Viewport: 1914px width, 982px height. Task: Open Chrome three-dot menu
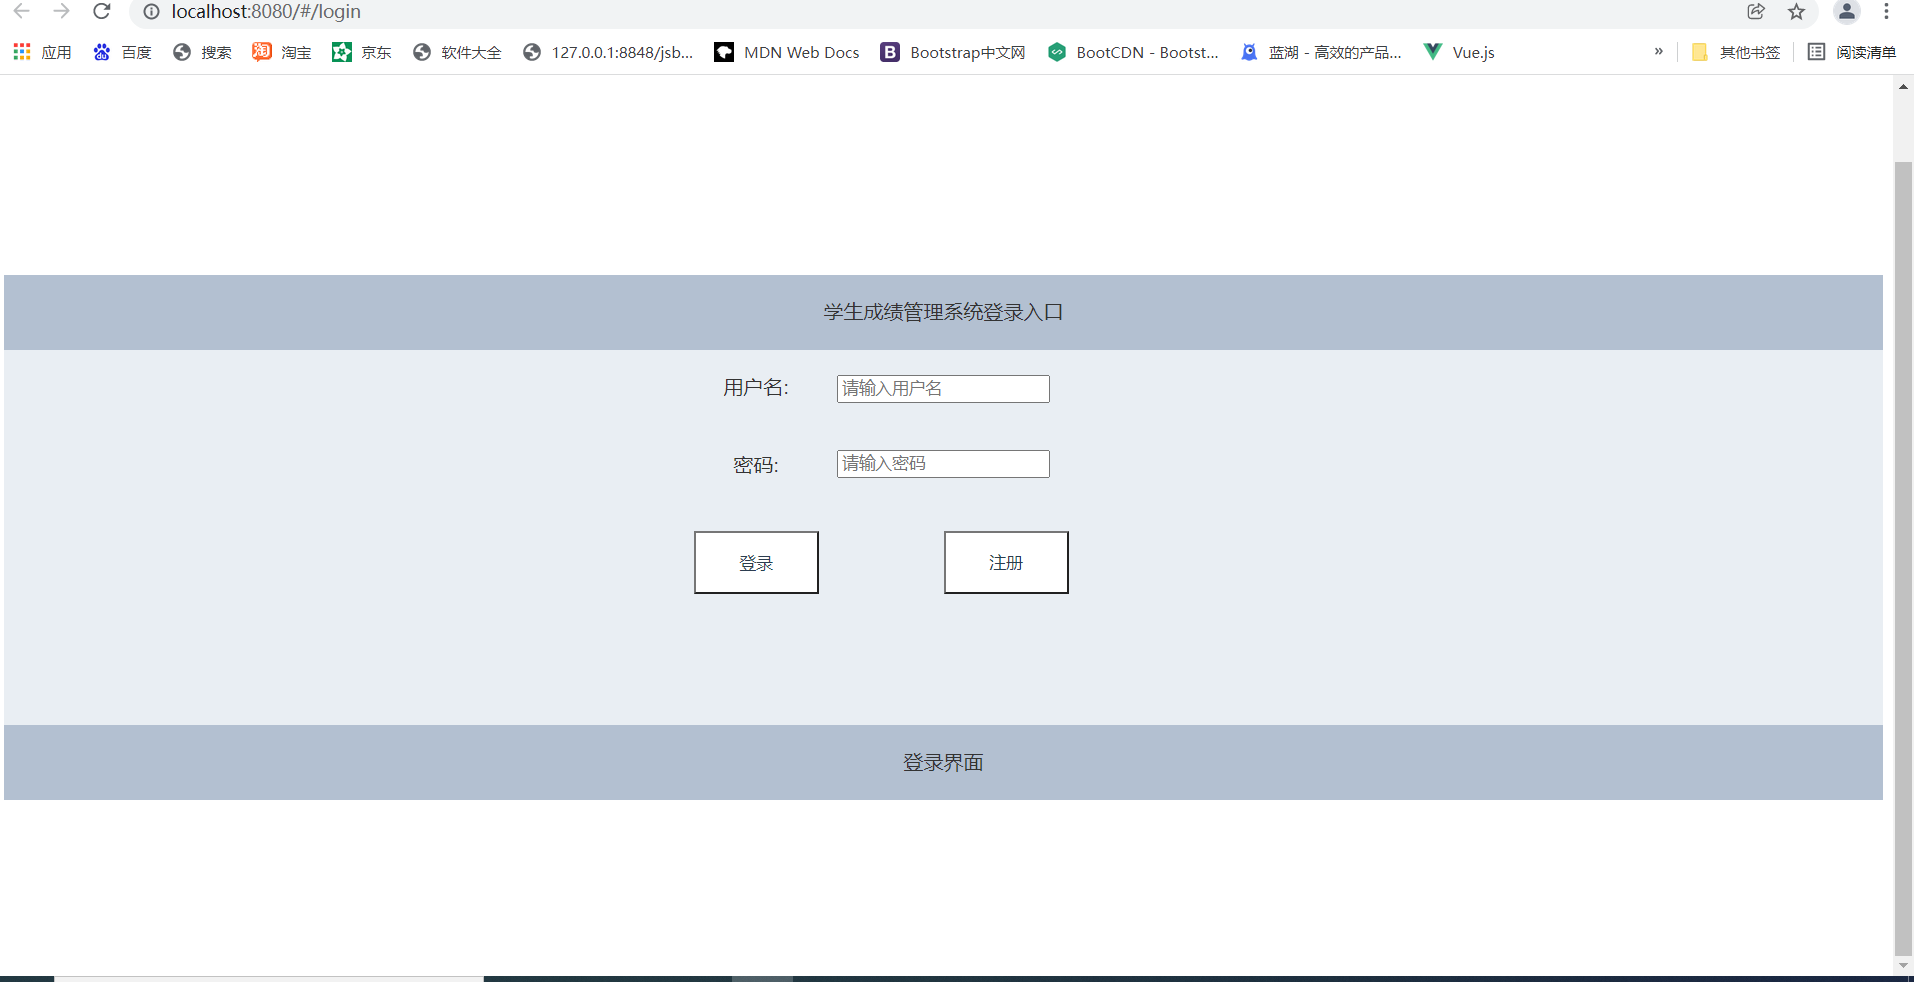pos(1886,12)
